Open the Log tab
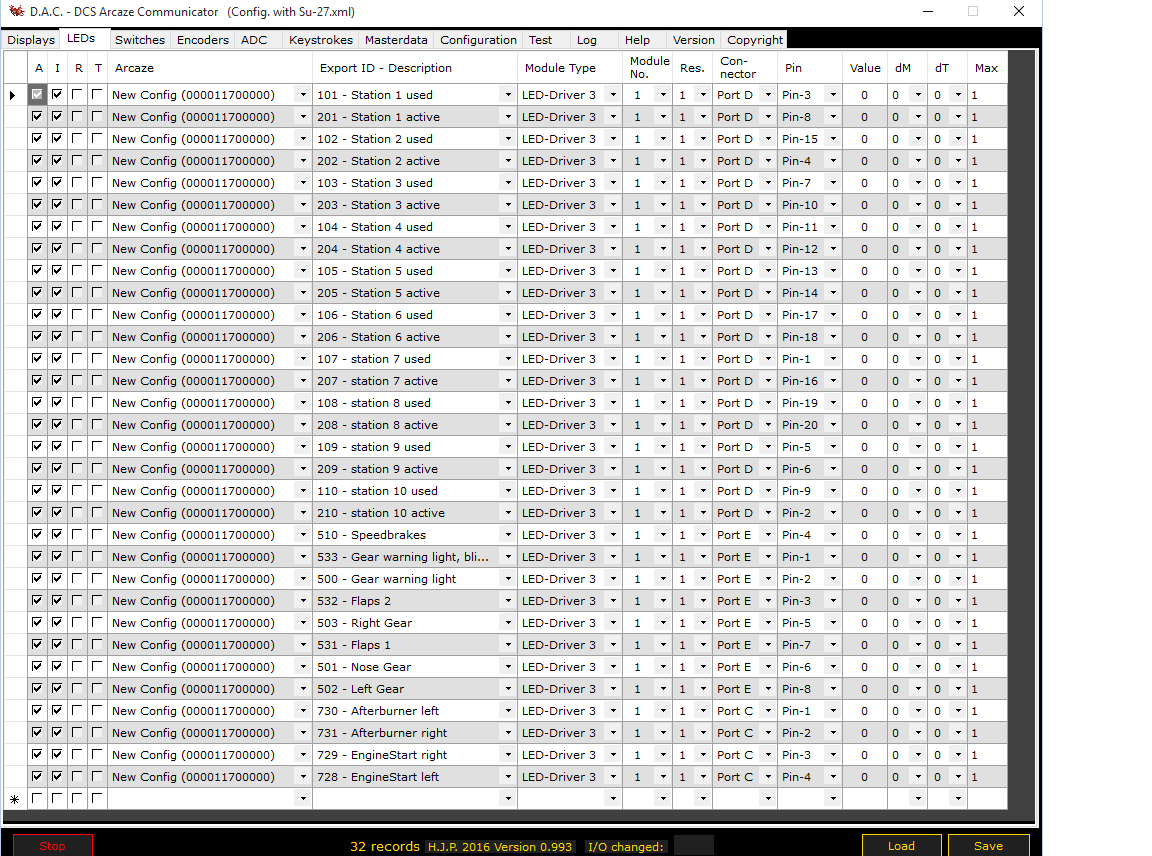This screenshot has width=1152, height=856. click(586, 40)
